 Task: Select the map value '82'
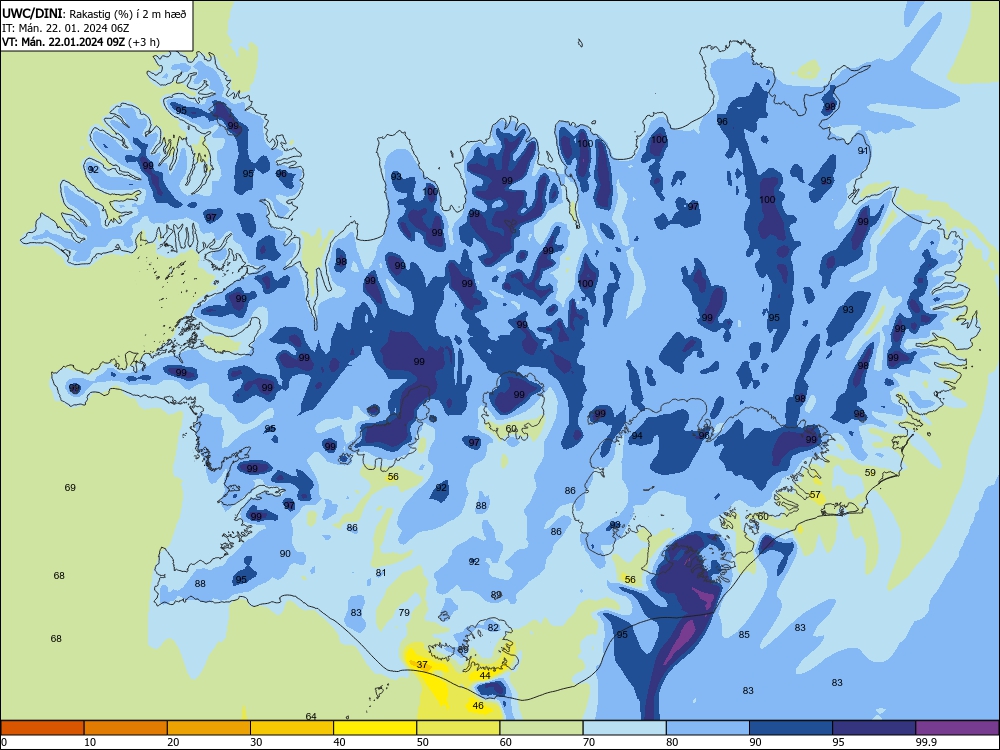(492, 628)
